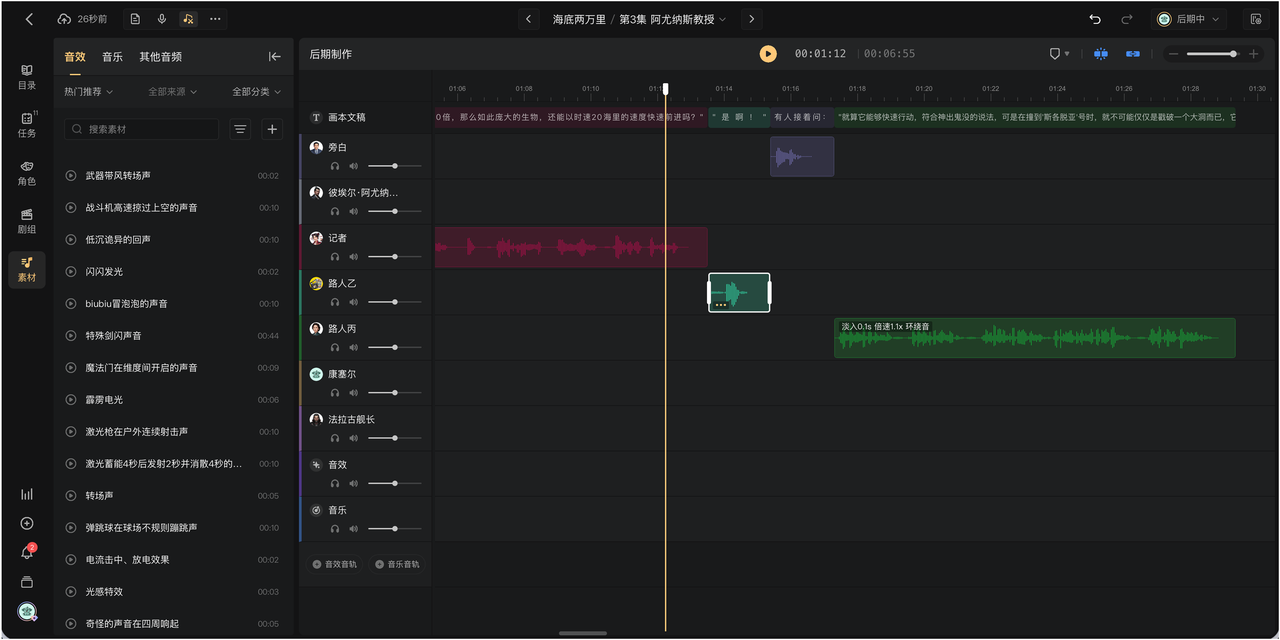Open 剧组 in left sidebar

pyautogui.click(x=27, y=221)
